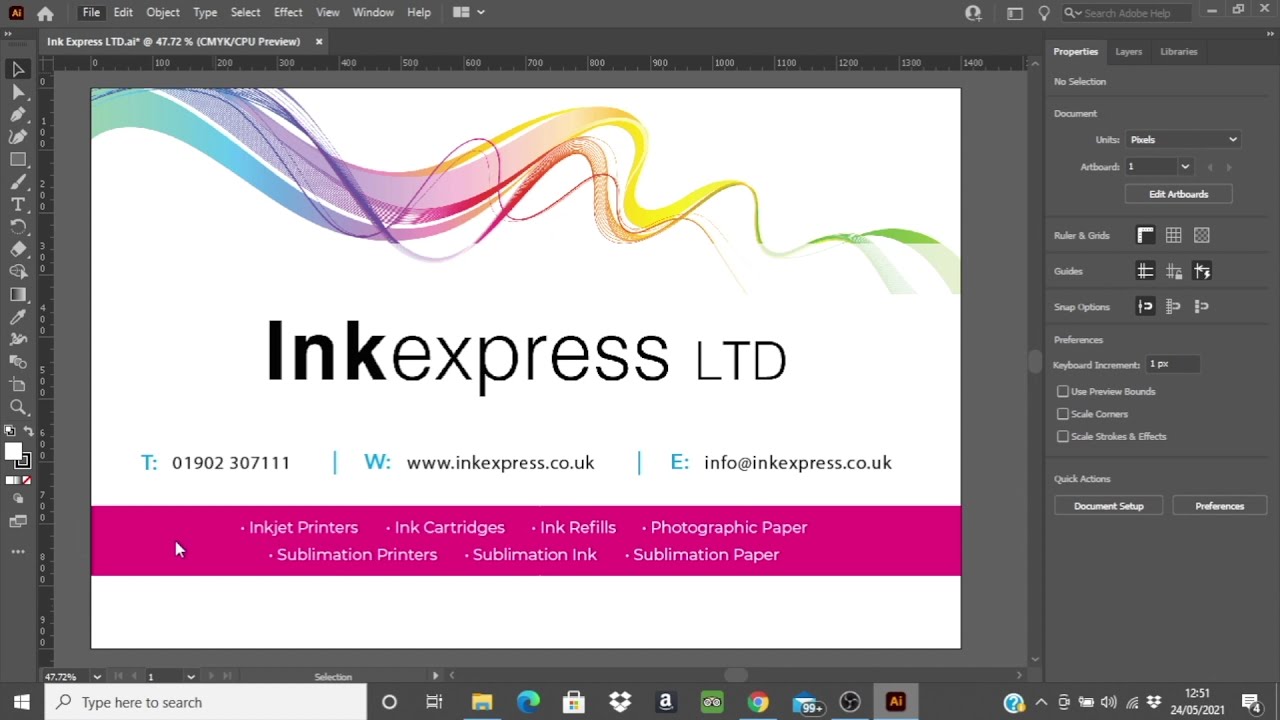Image resolution: width=1280 pixels, height=720 pixels.
Task: Select the Rotate tool
Action: tap(18, 227)
